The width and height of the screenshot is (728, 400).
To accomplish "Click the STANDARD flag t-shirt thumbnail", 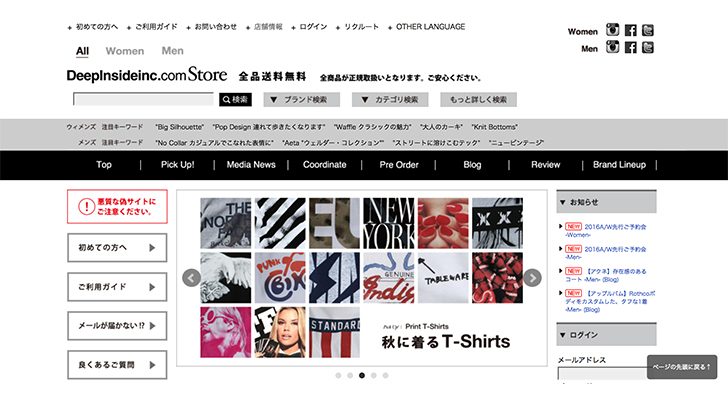I will click(x=334, y=332).
